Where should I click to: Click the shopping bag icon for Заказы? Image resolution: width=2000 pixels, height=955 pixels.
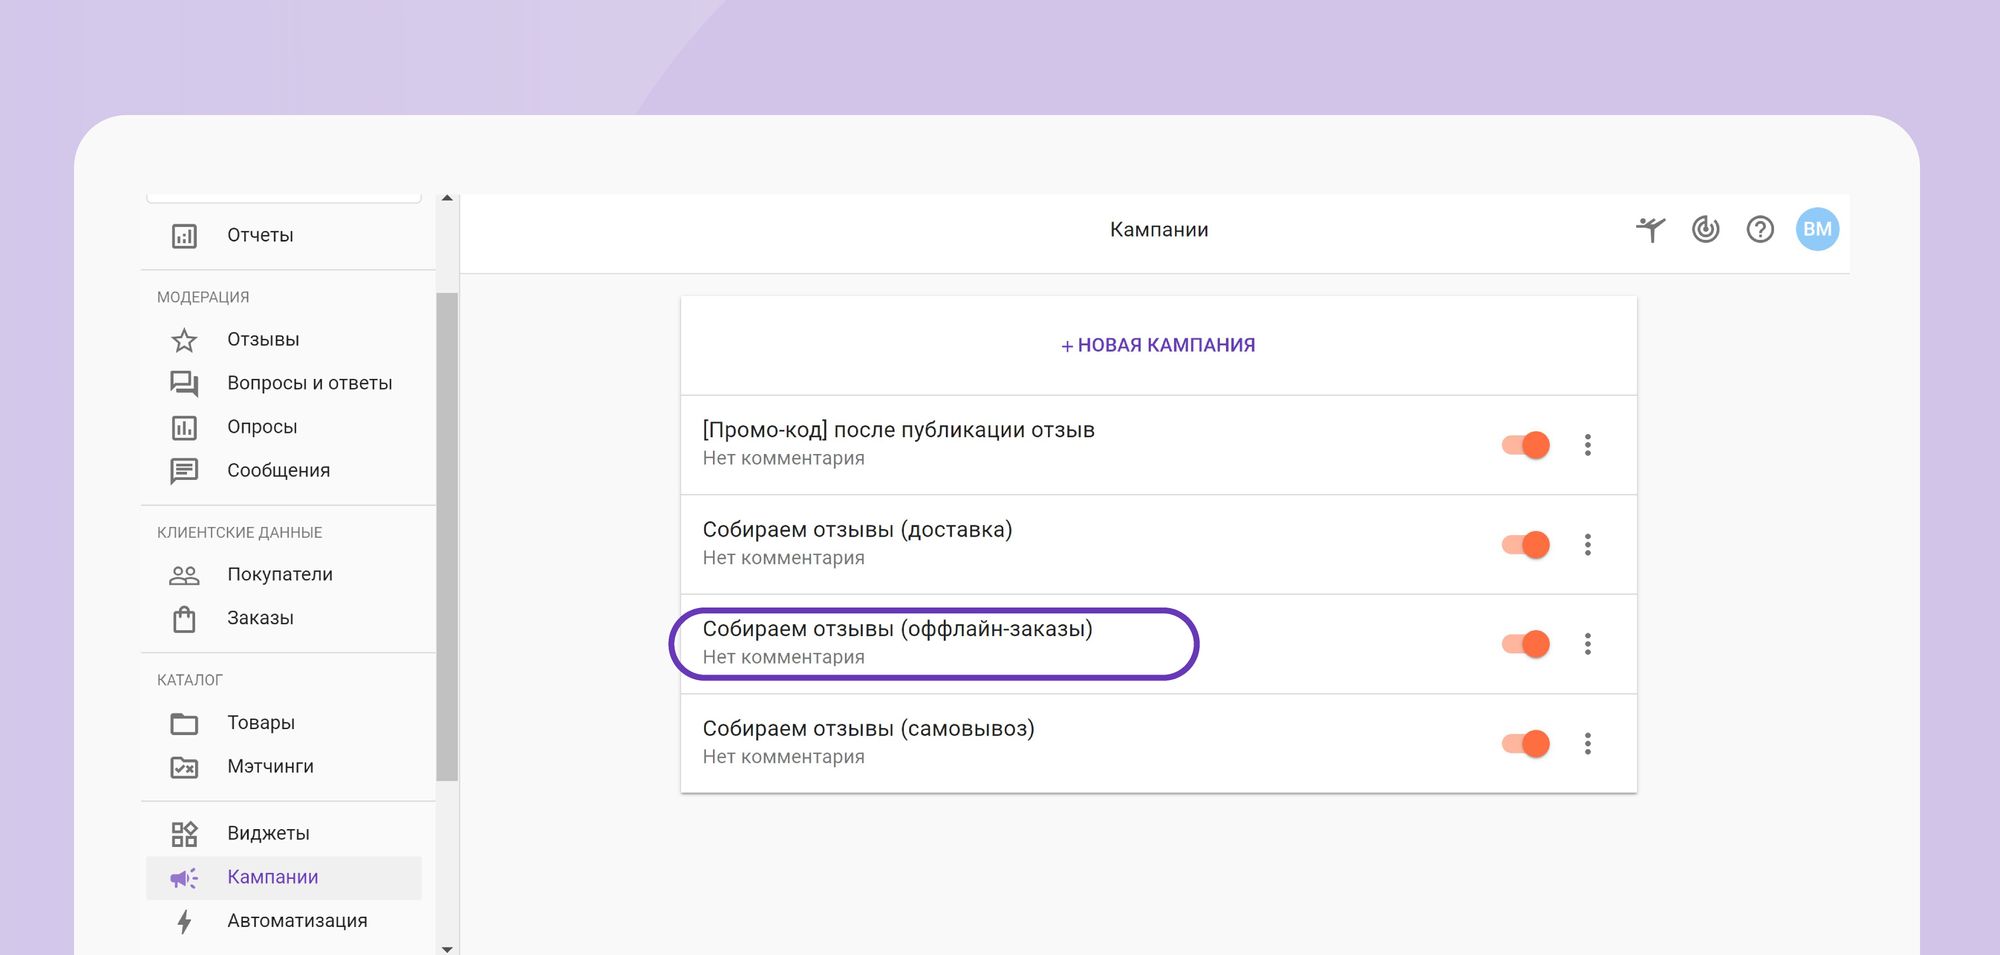184,619
